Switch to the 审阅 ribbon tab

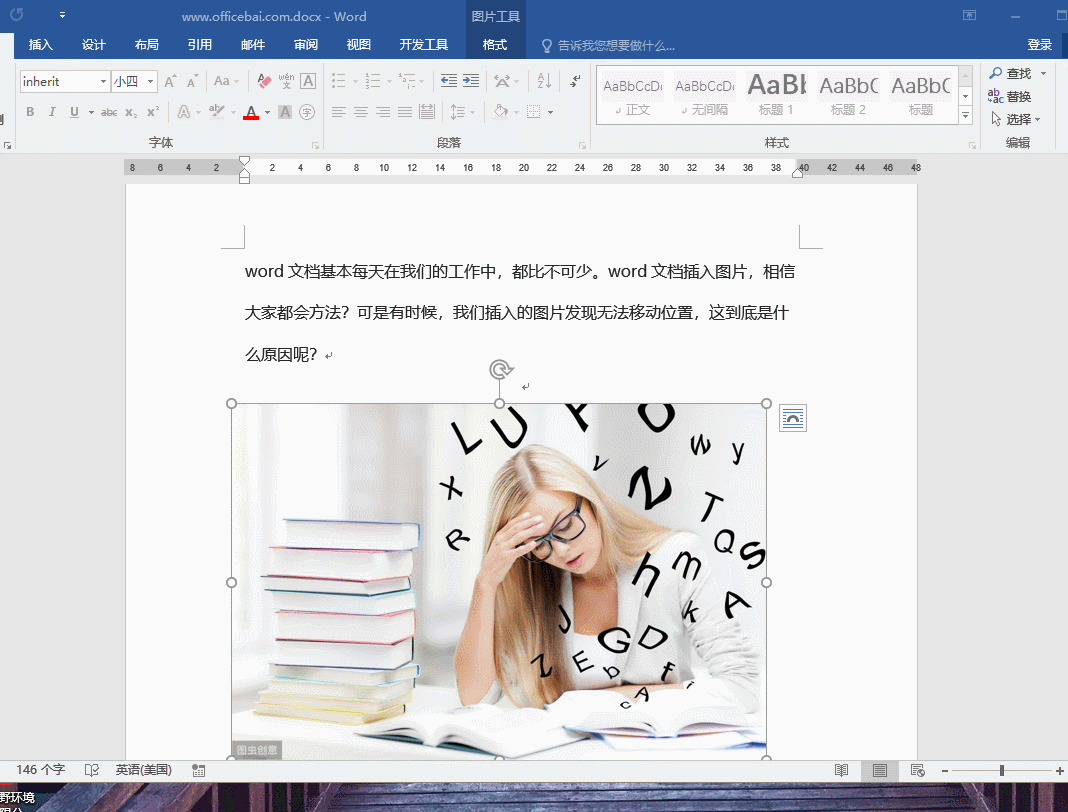(306, 45)
